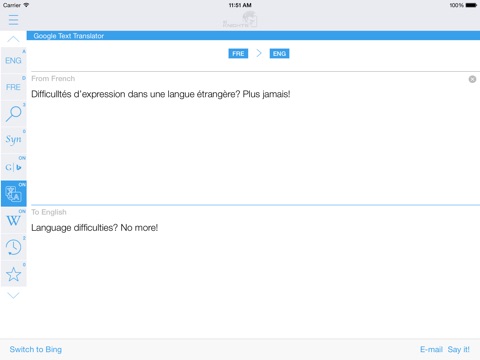Open the hamburger menu

pyautogui.click(x=13, y=20)
